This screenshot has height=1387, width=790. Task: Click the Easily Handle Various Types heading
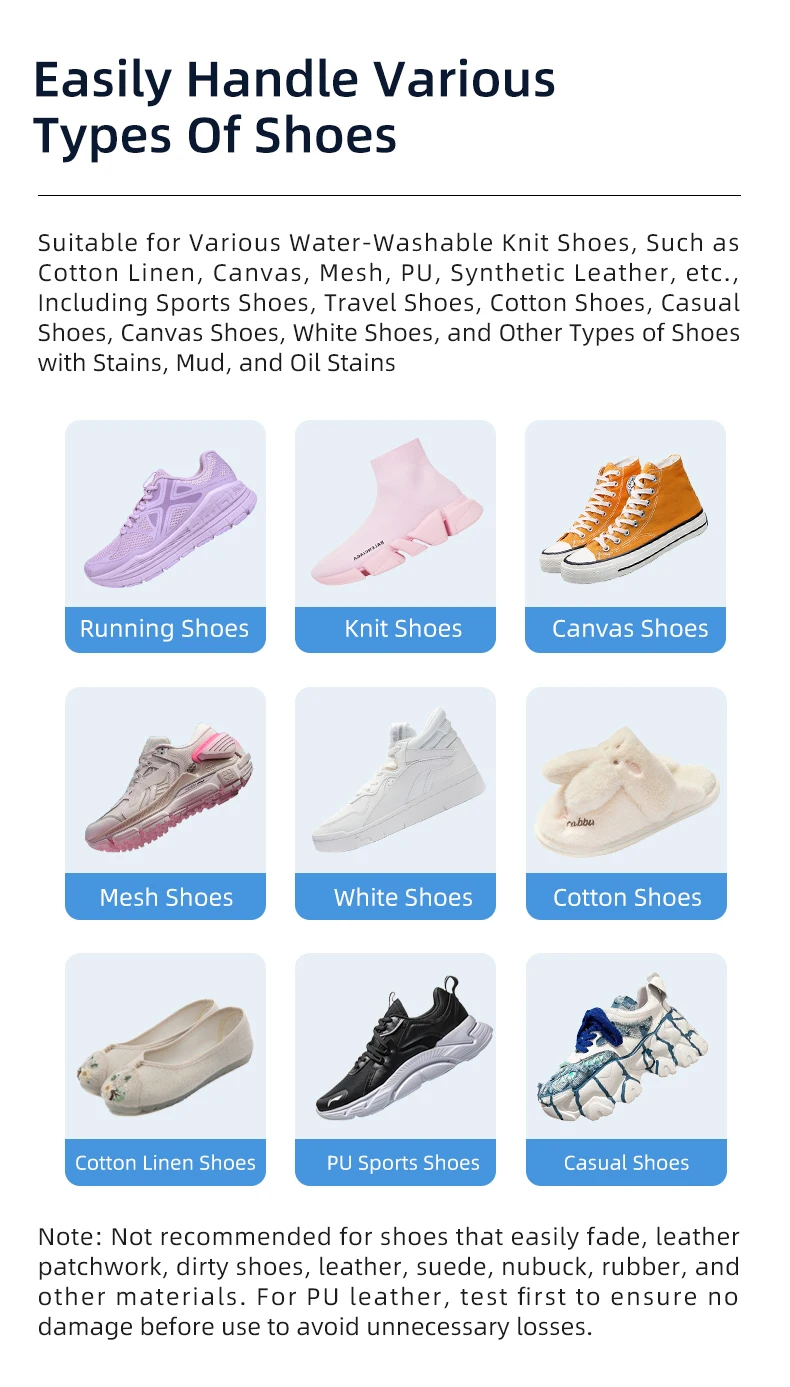[294, 107]
